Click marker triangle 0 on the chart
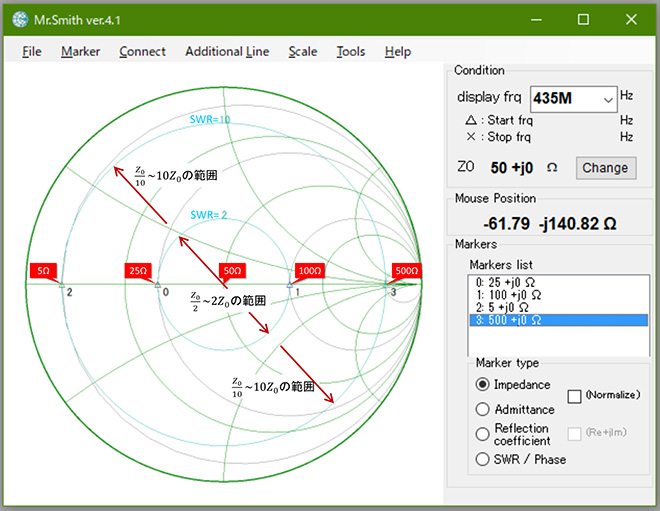This screenshot has height=511, width=660. click(x=158, y=285)
